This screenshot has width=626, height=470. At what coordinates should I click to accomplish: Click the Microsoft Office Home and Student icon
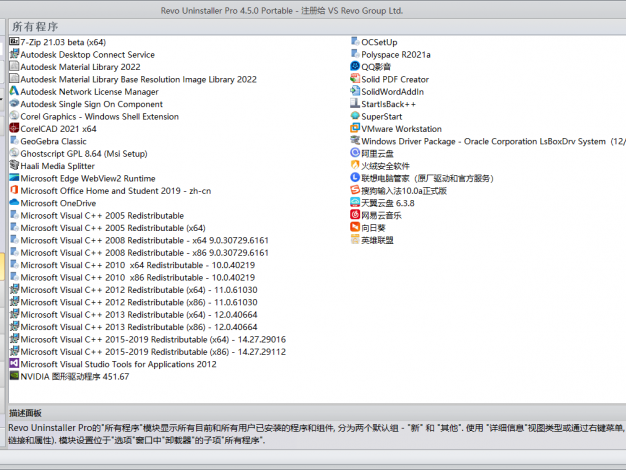point(14,190)
